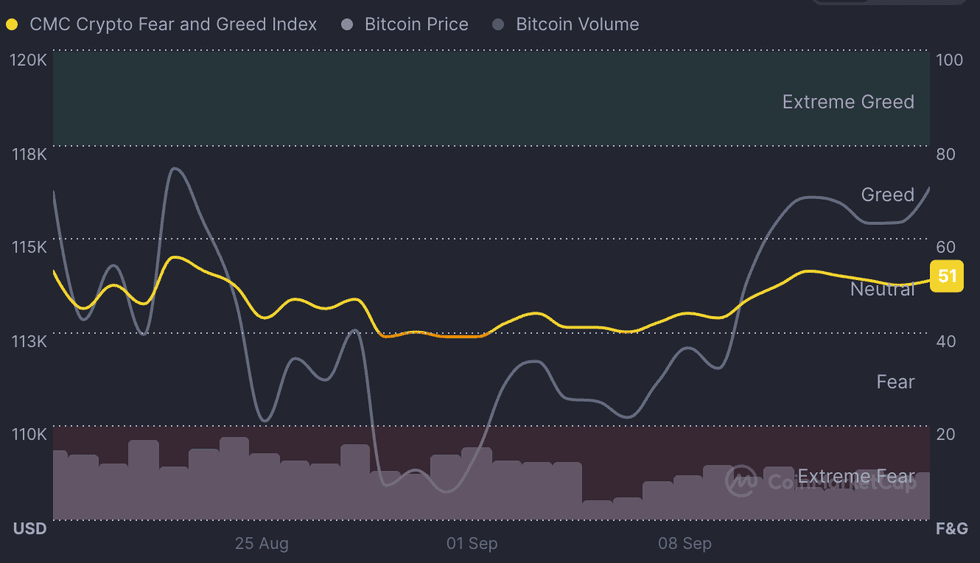Toggle the Bitcoin Volume series label
This screenshot has height=563, width=980.
[577, 24]
